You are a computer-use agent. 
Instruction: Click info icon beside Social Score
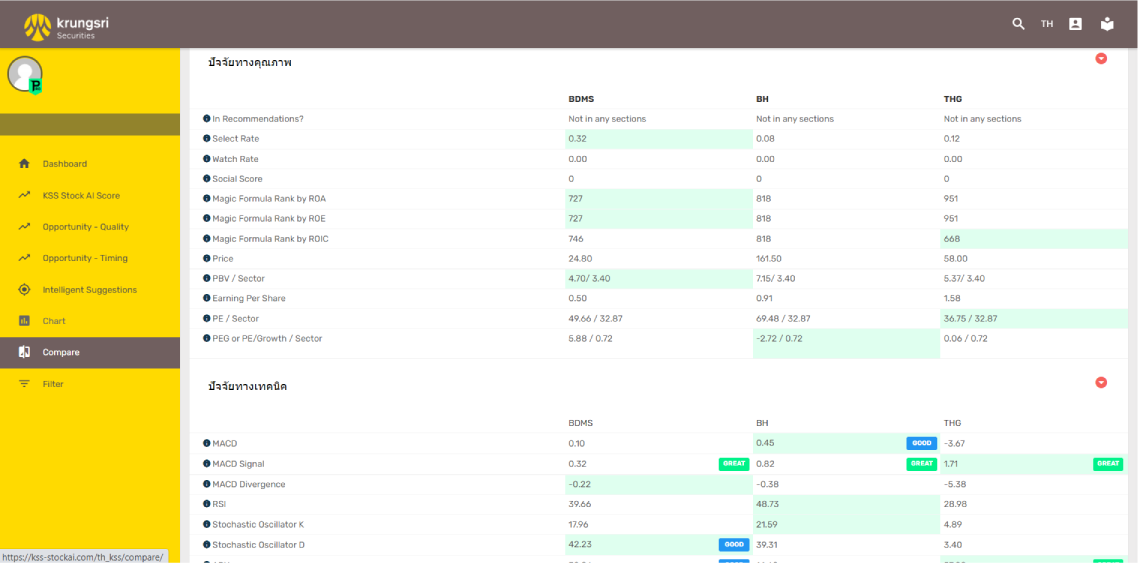coord(207,178)
